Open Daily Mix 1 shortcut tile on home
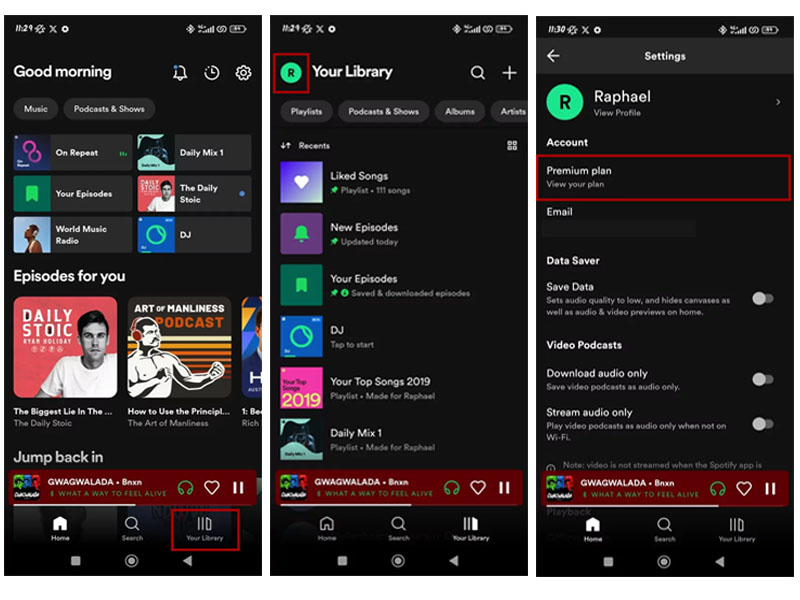 coord(194,153)
